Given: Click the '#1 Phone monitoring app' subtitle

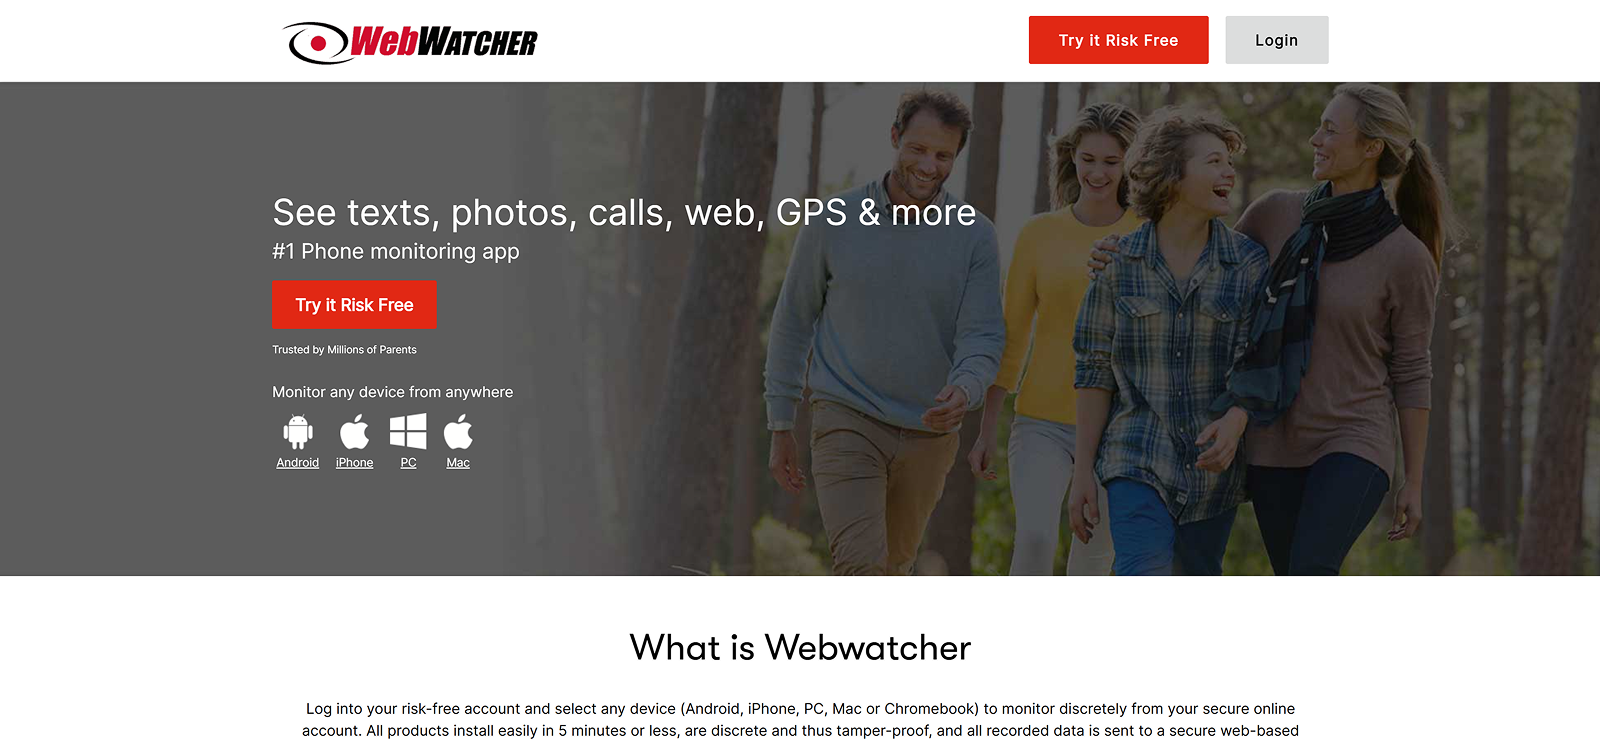Looking at the screenshot, I should [396, 252].
